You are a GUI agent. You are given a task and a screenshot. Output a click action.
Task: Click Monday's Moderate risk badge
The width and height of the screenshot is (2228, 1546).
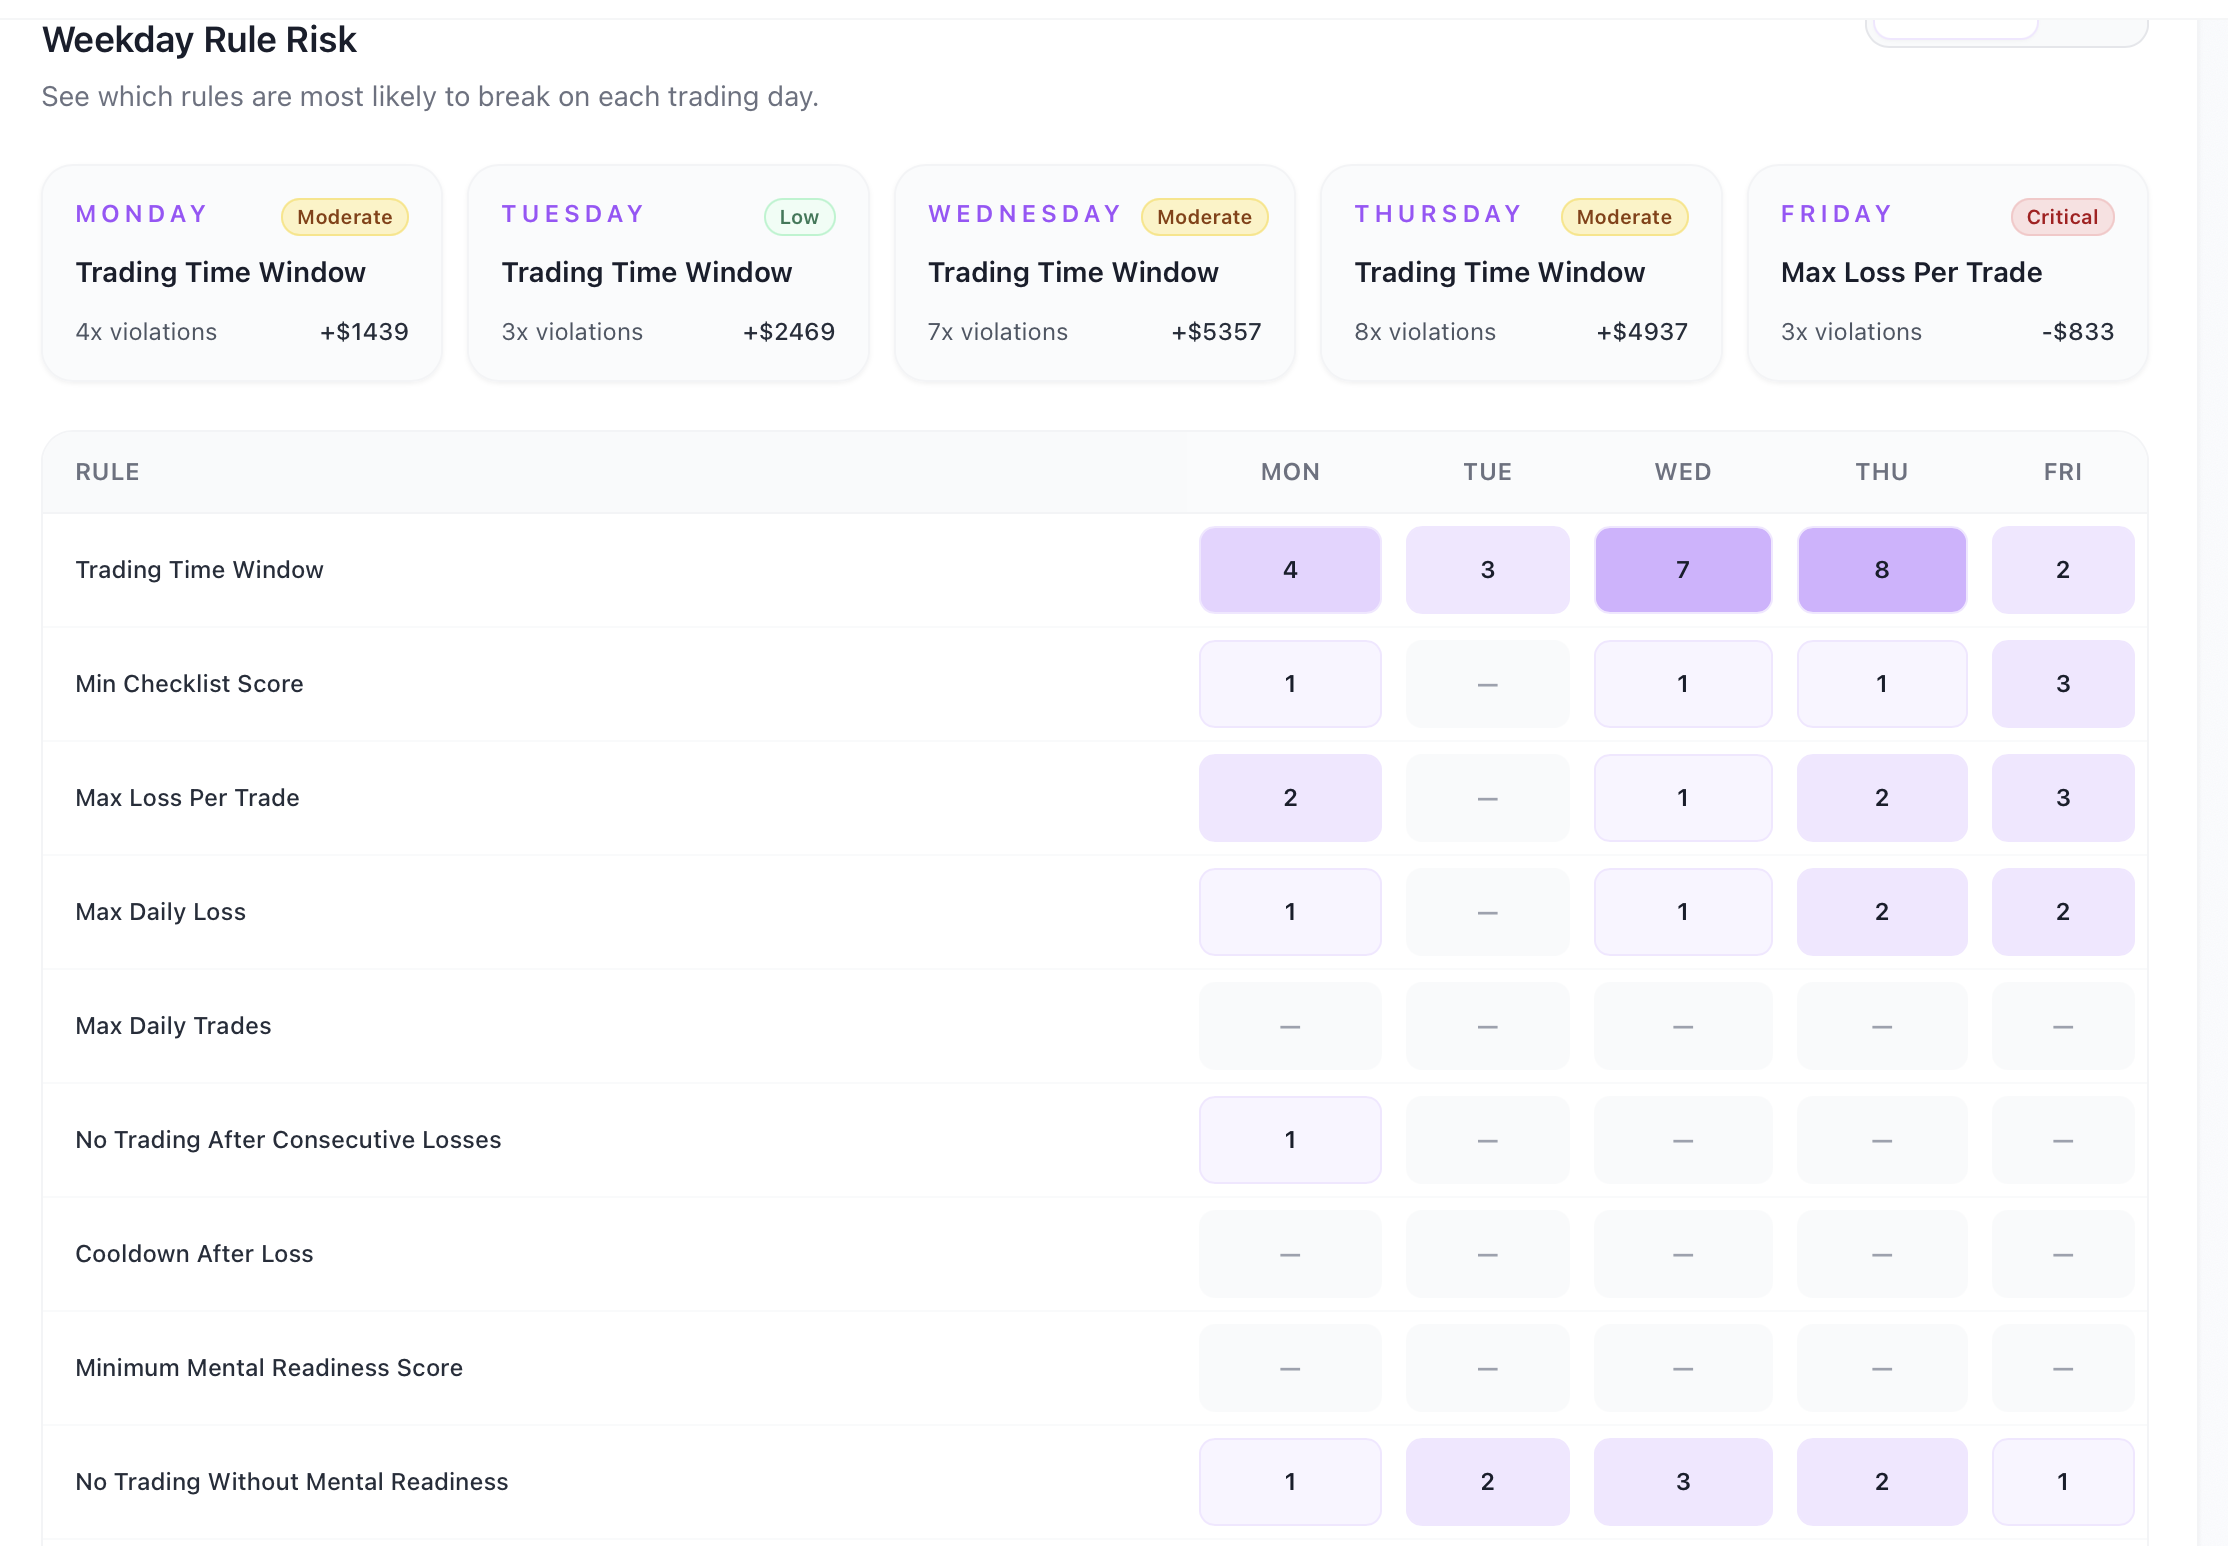click(x=345, y=217)
